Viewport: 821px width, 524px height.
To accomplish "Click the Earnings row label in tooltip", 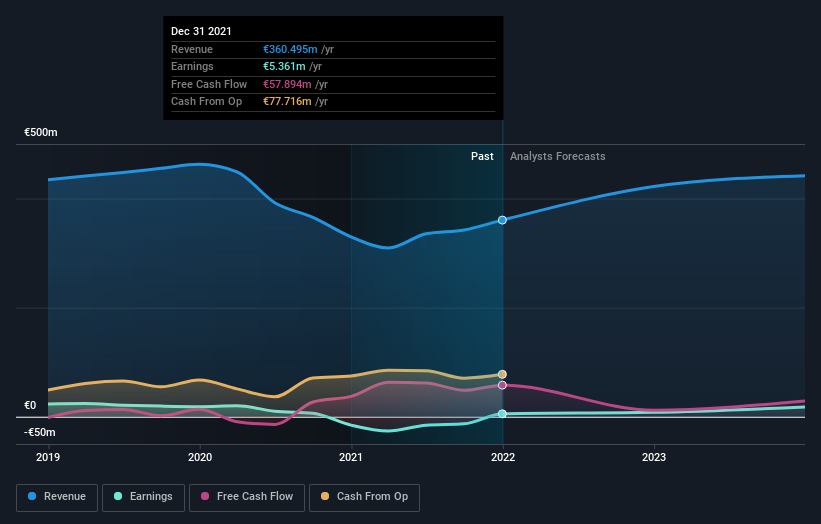I will point(192,66).
